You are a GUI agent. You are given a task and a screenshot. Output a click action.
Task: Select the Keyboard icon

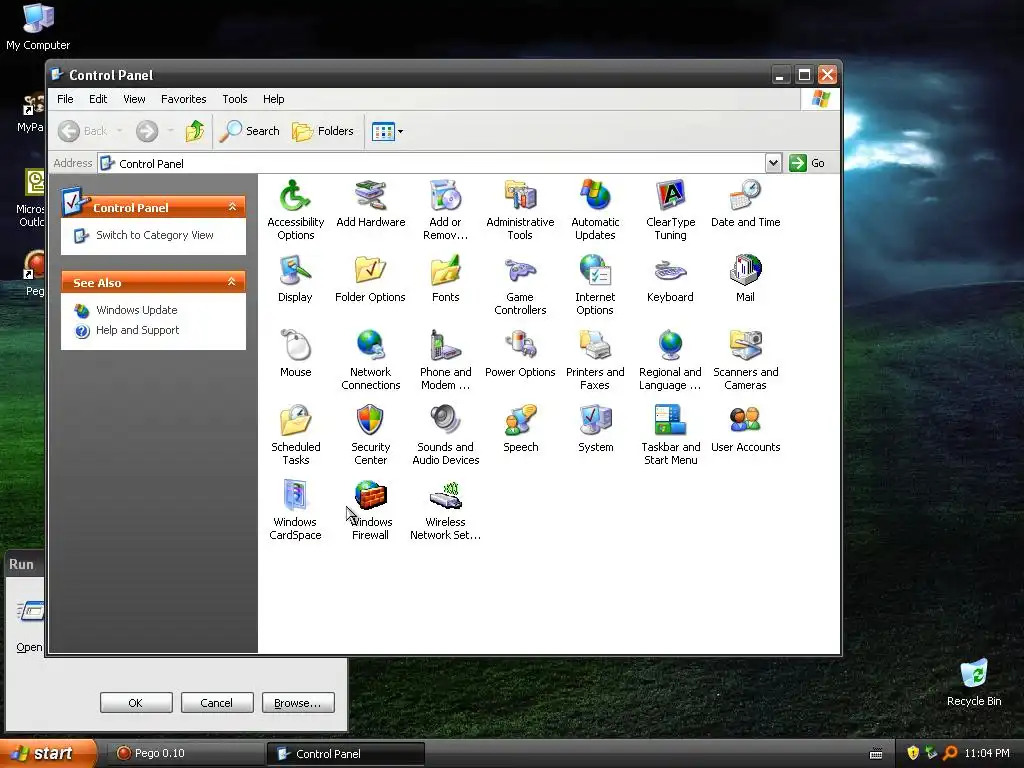coord(670,270)
